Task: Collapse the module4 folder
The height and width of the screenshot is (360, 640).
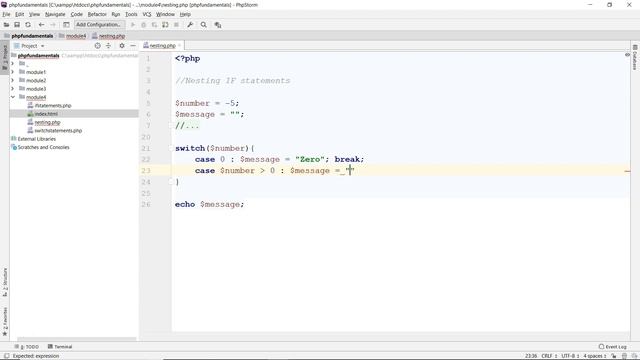Action: click(x=13, y=97)
